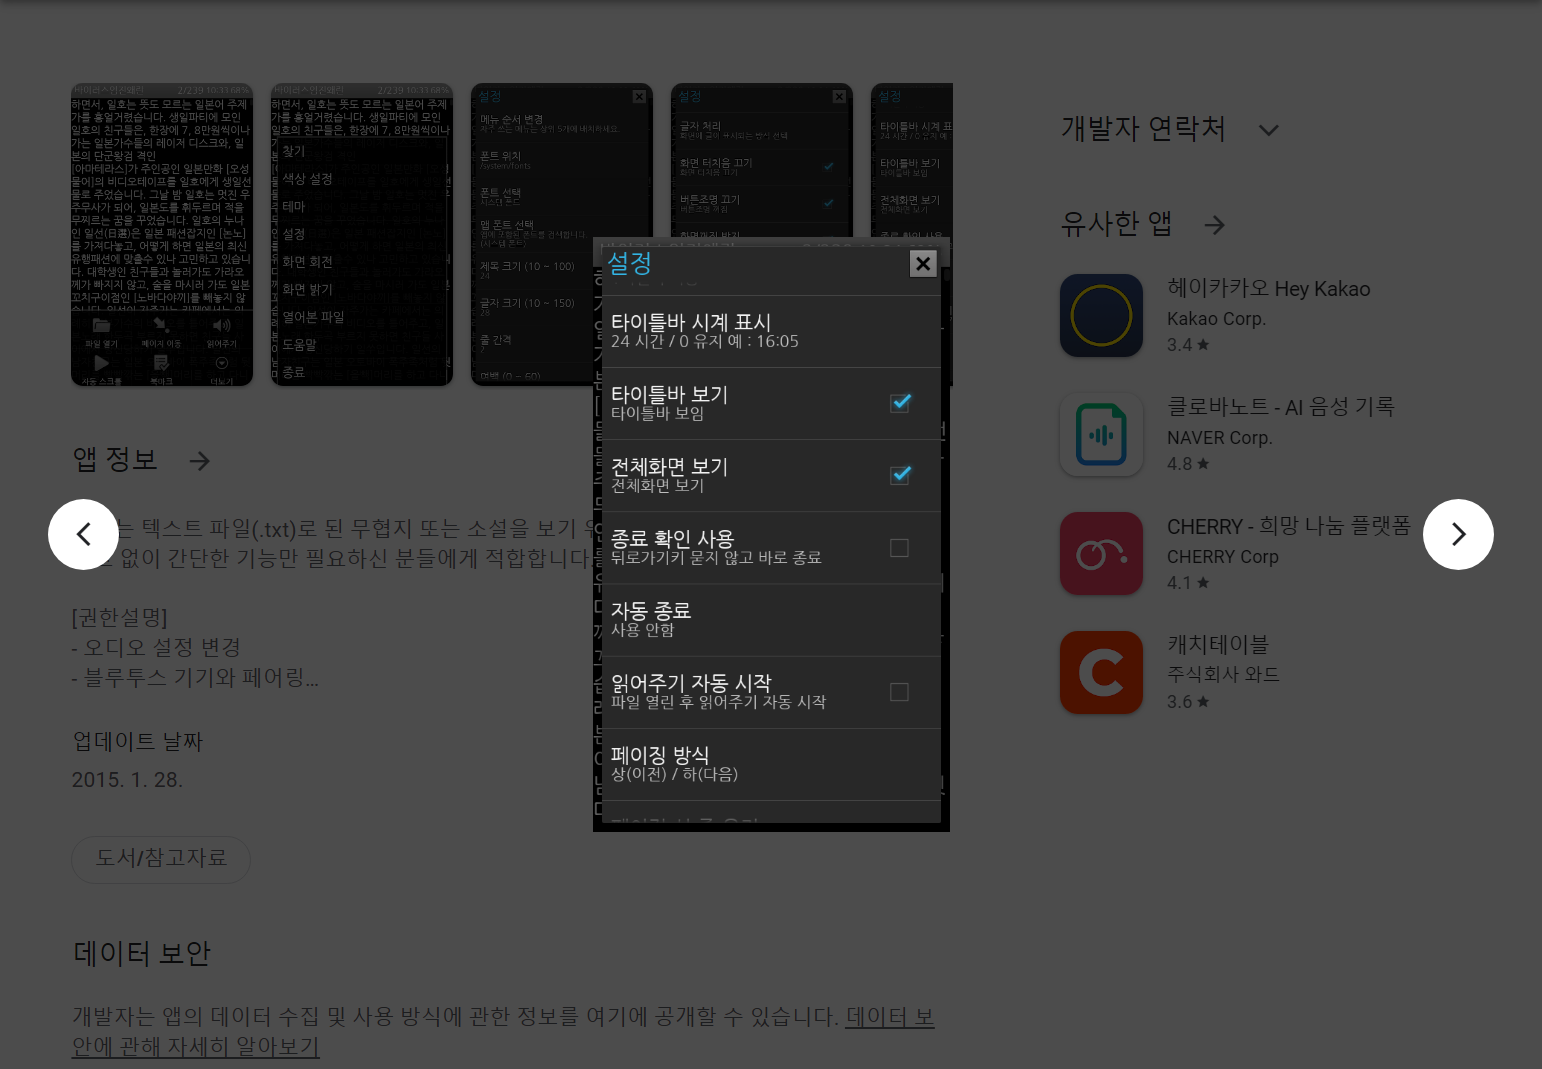Click the 개발자 연락처 heading
Image resolution: width=1542 pixels, height=1069 pixels.
(x=1143, y=129)
